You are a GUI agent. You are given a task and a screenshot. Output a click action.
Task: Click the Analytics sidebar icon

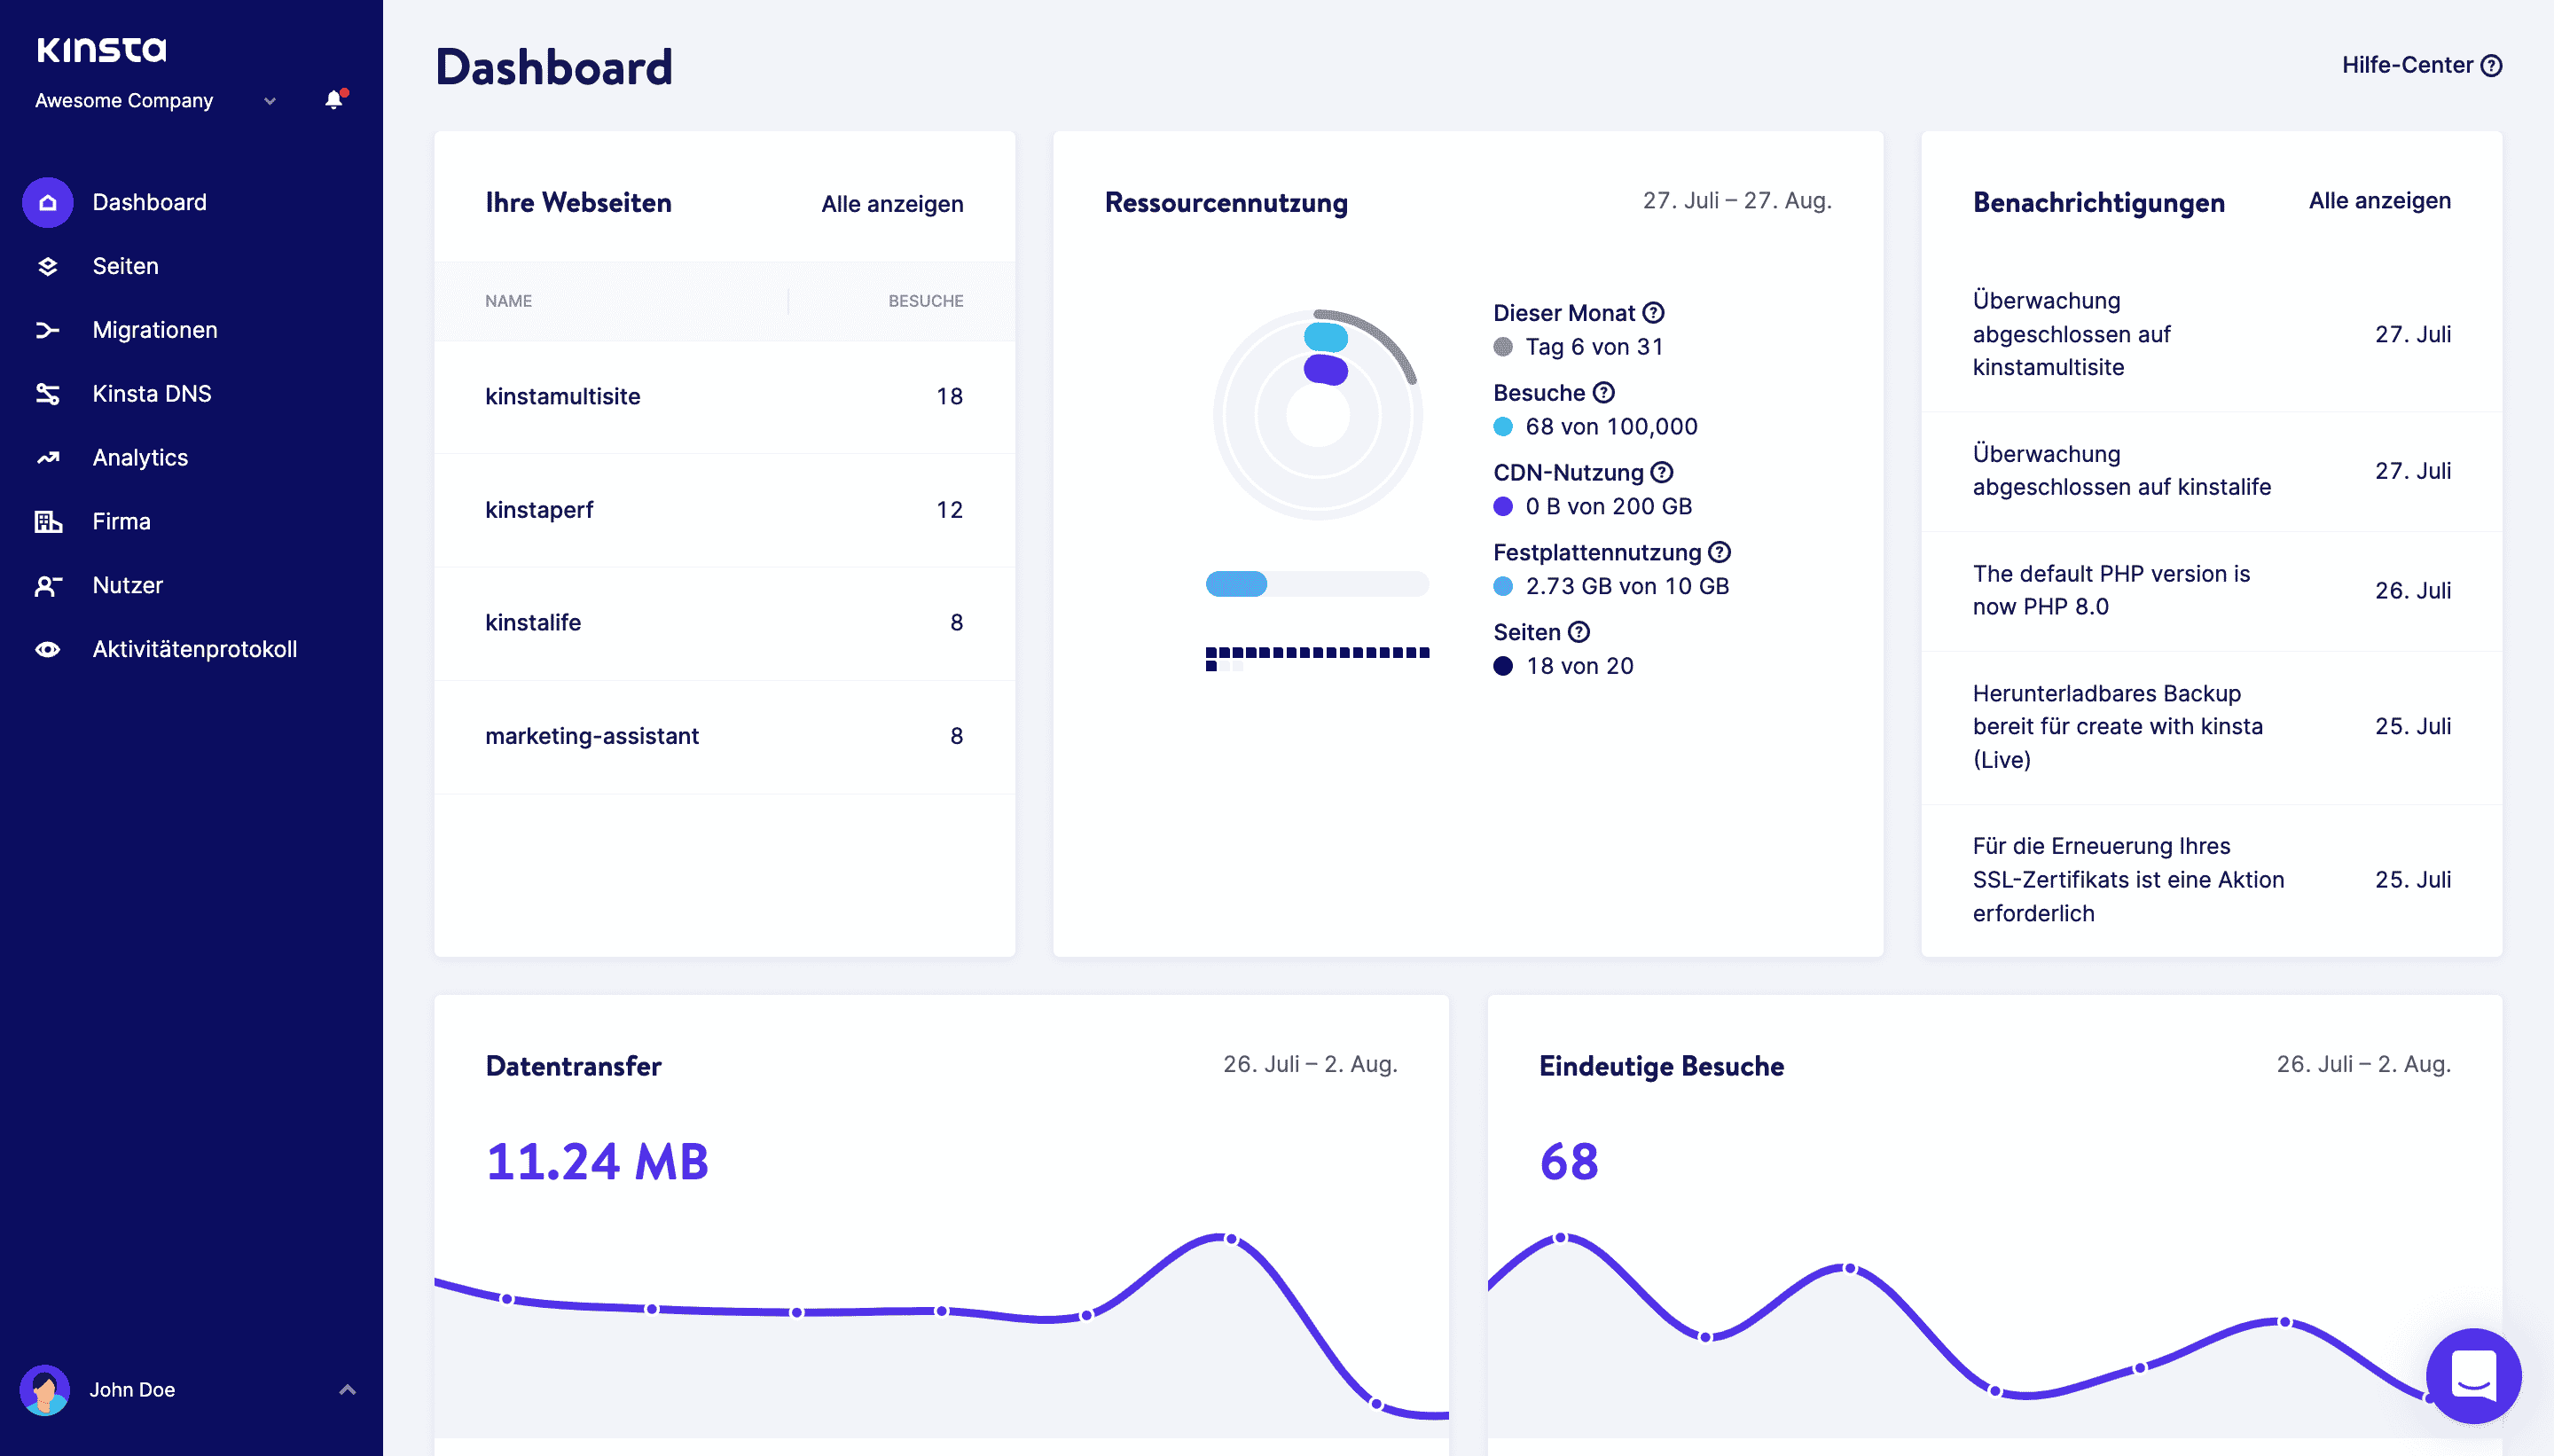pyautogui.click(x=49, y=456)
